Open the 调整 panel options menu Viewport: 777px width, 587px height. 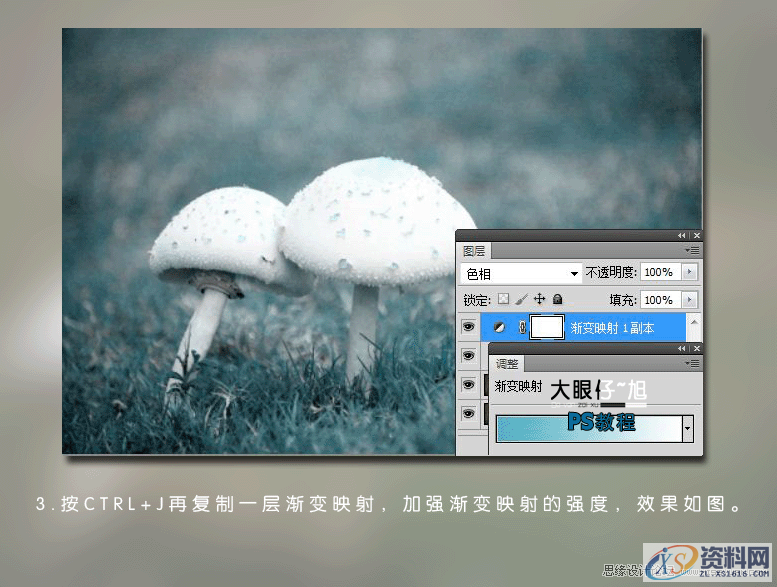(692, 364)
